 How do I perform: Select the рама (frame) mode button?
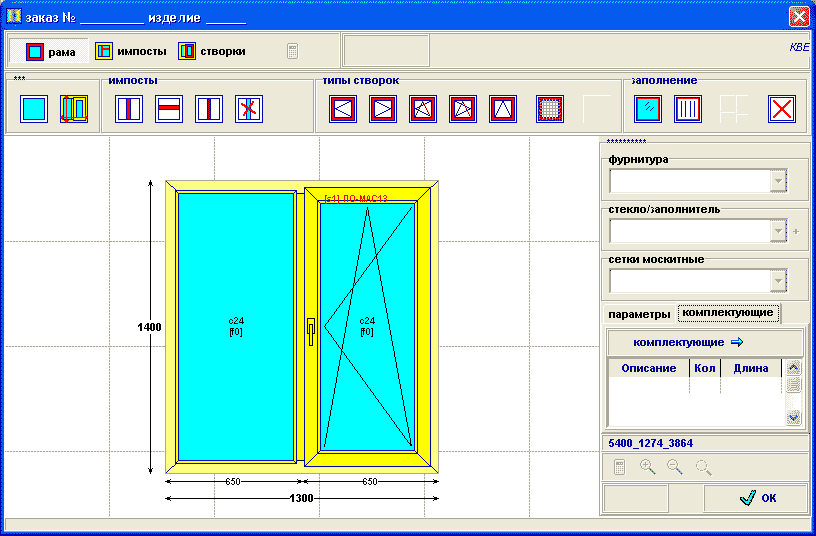tap(49, 52)
